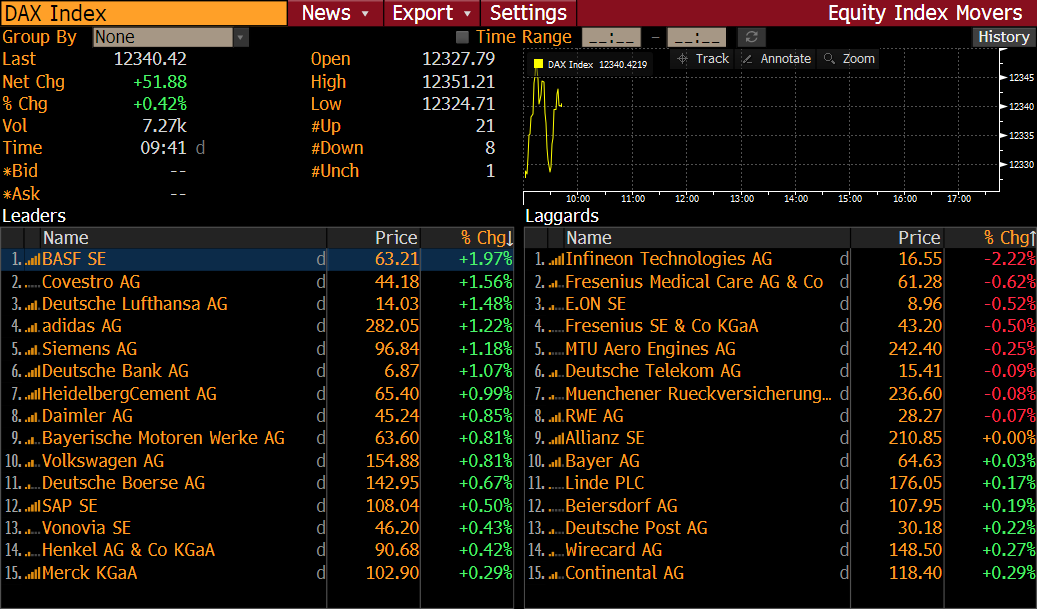Click volume bars icon beside Merck KGaA

pyautogui.click(x=32, y=573)
